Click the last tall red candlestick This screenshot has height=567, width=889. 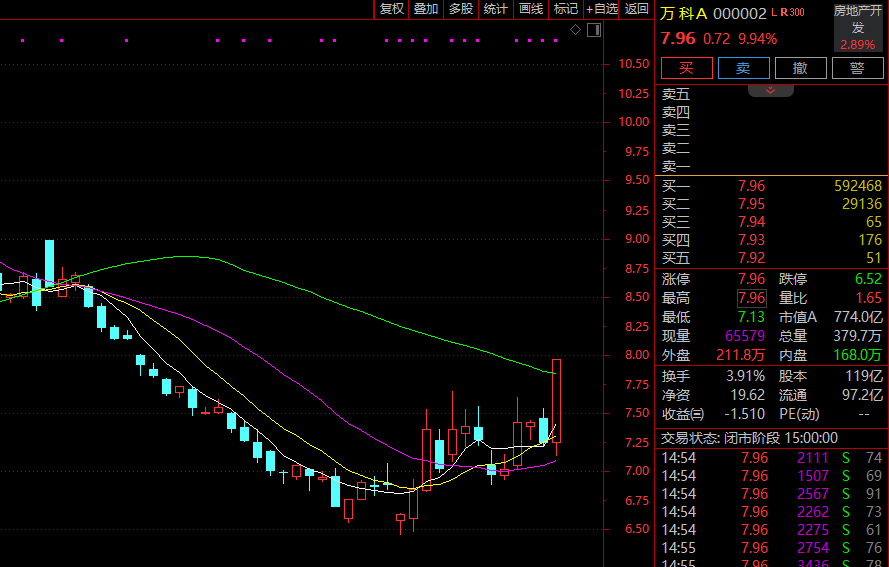point(556,400)
